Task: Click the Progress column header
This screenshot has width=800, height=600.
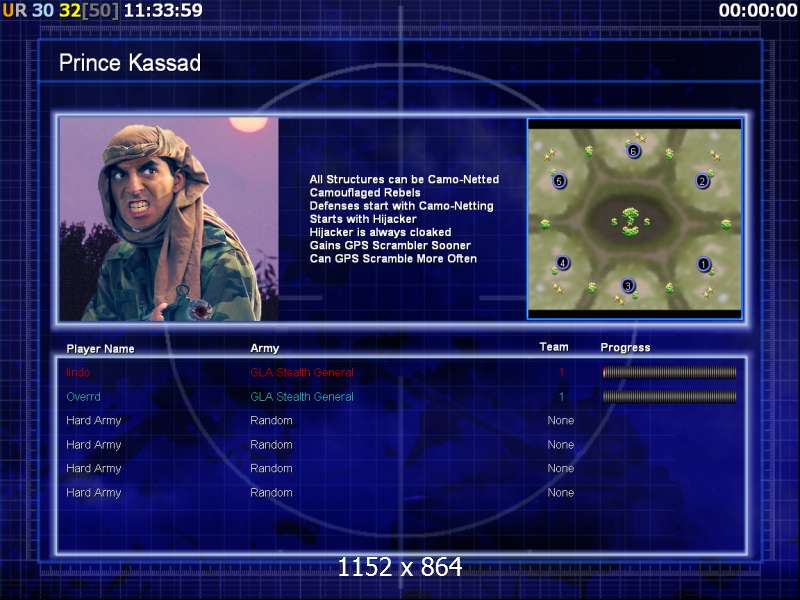Action: (626, 347)
